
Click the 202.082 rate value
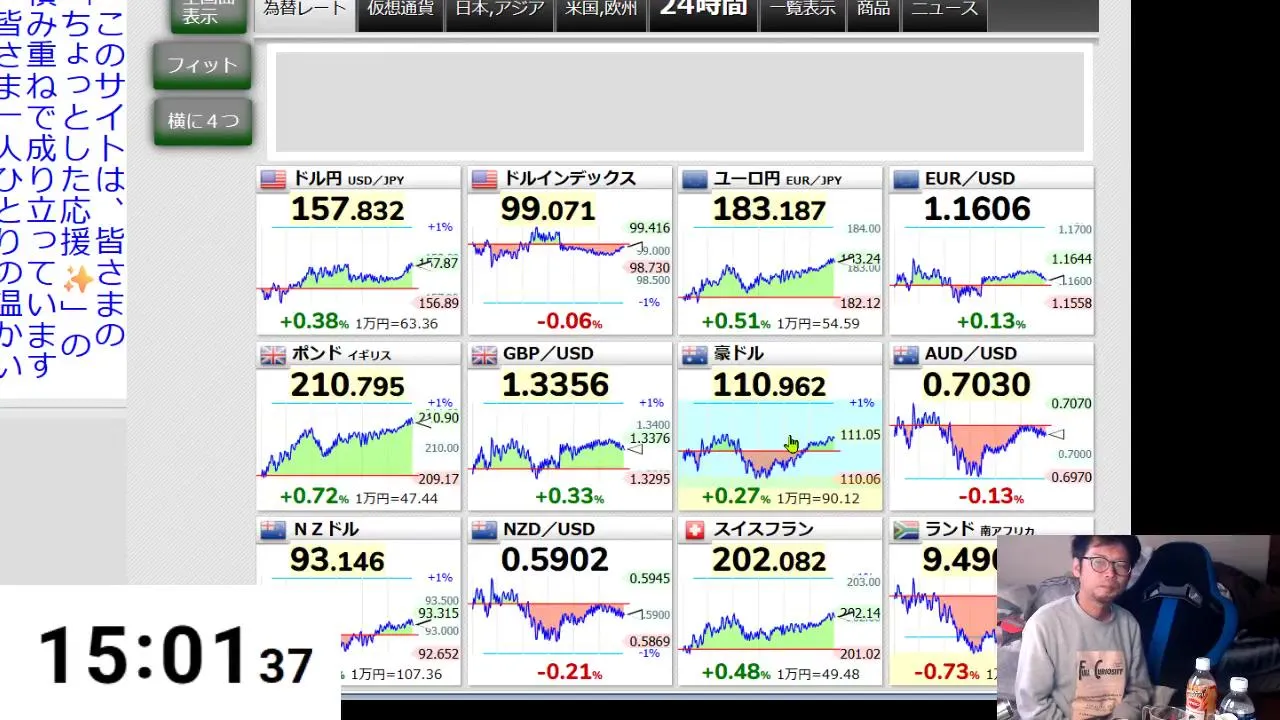769,560
